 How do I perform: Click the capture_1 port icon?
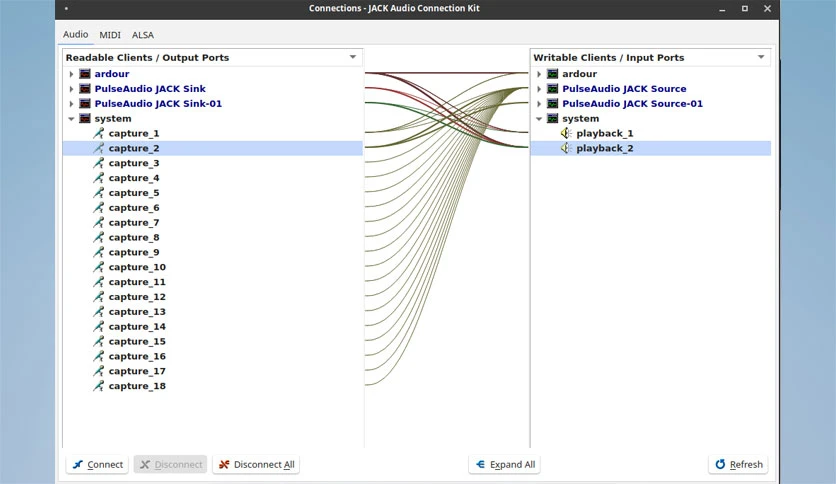click(x=99, y=133)
